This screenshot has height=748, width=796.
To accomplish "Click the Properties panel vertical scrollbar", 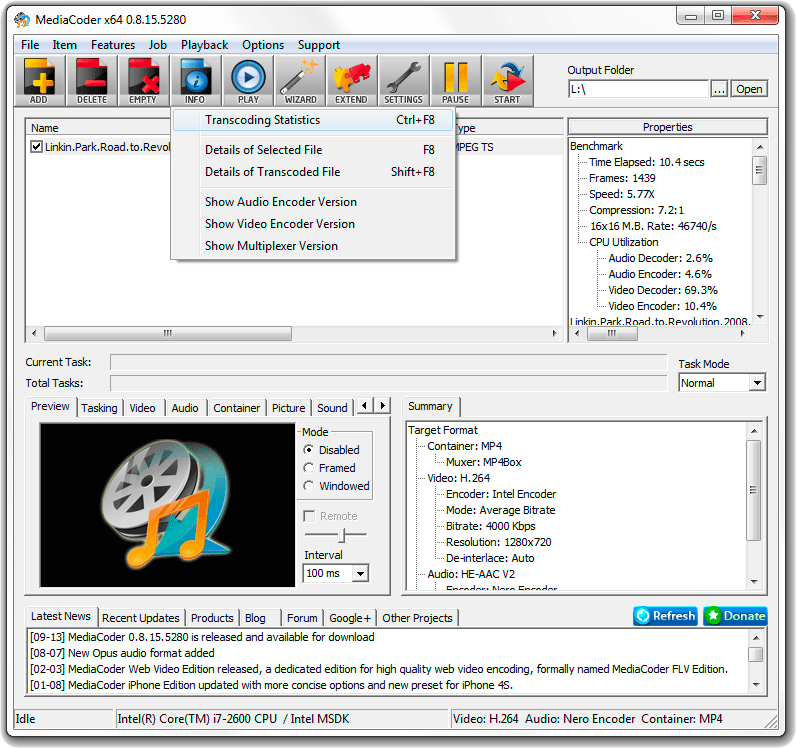I will click(x=759, y=171).
